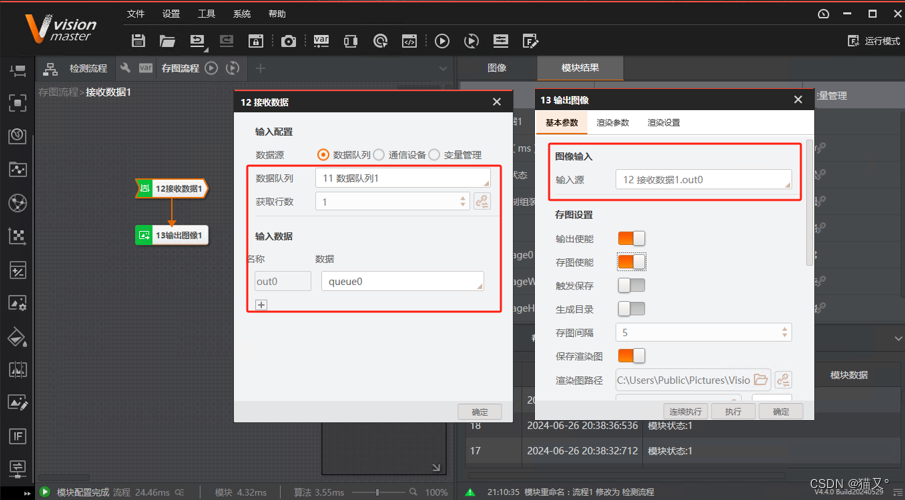Select the 通信设备 radio button

379,155
